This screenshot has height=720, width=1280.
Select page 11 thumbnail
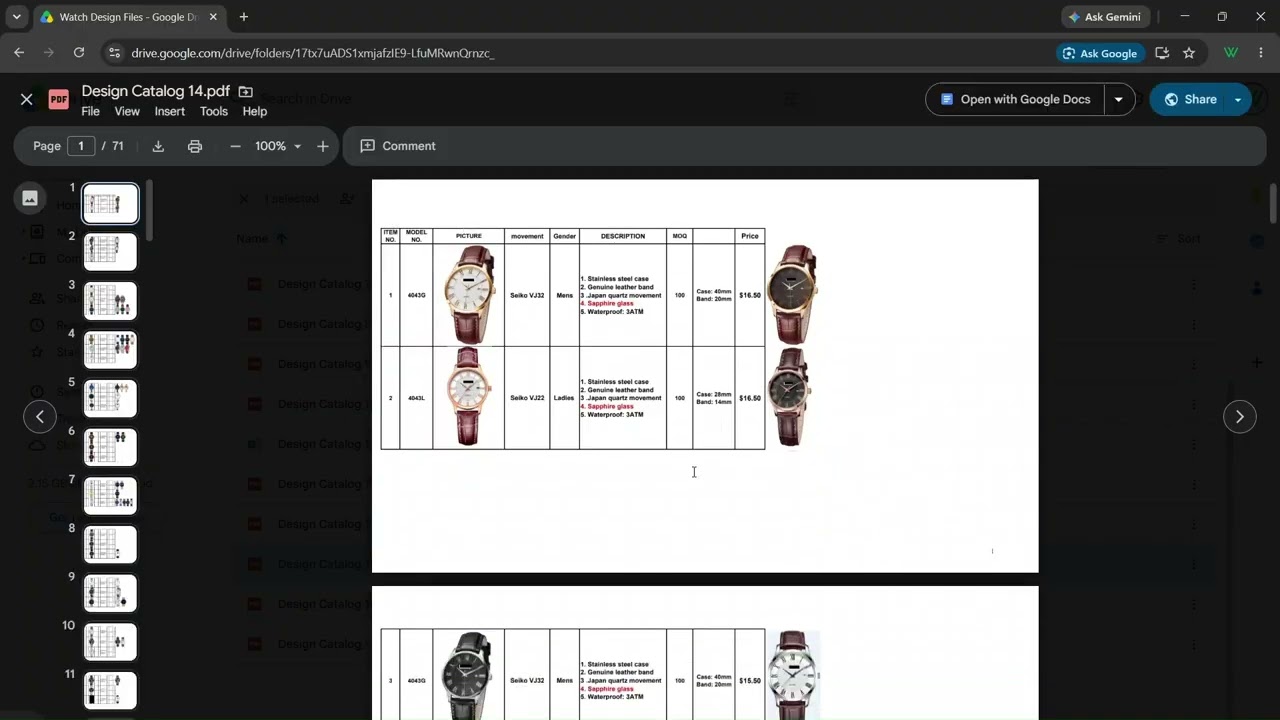tap(110, 691)
